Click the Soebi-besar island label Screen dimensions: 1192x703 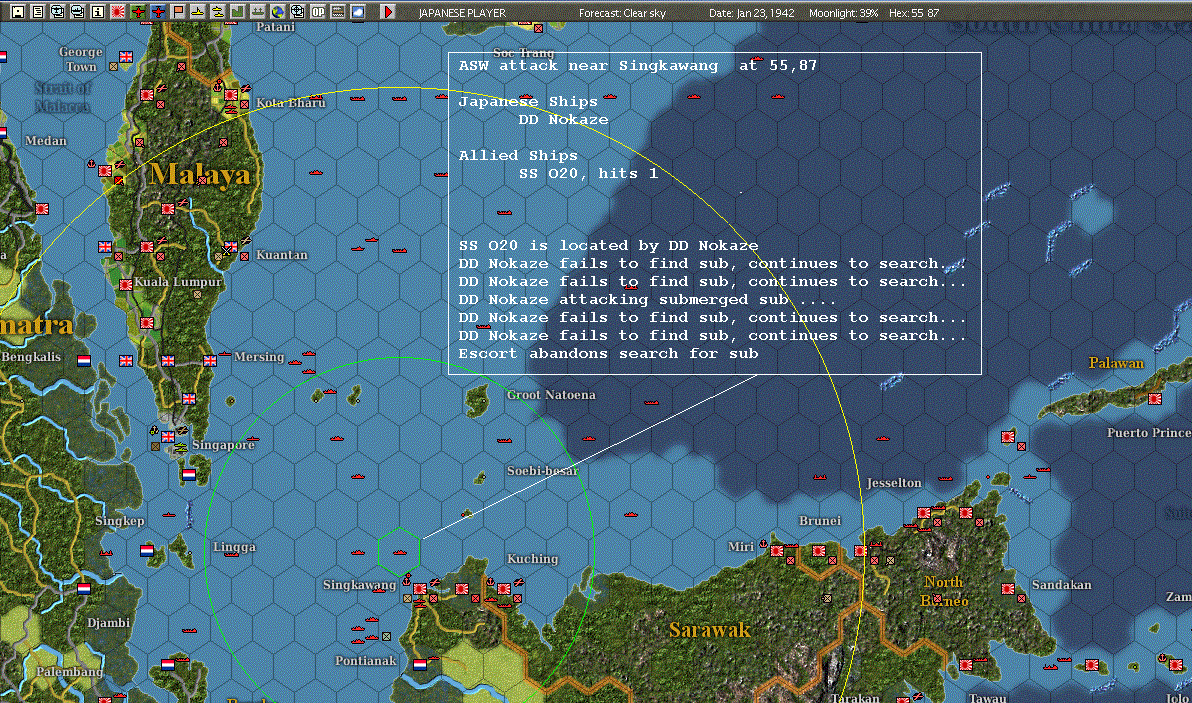click(542, 470)
